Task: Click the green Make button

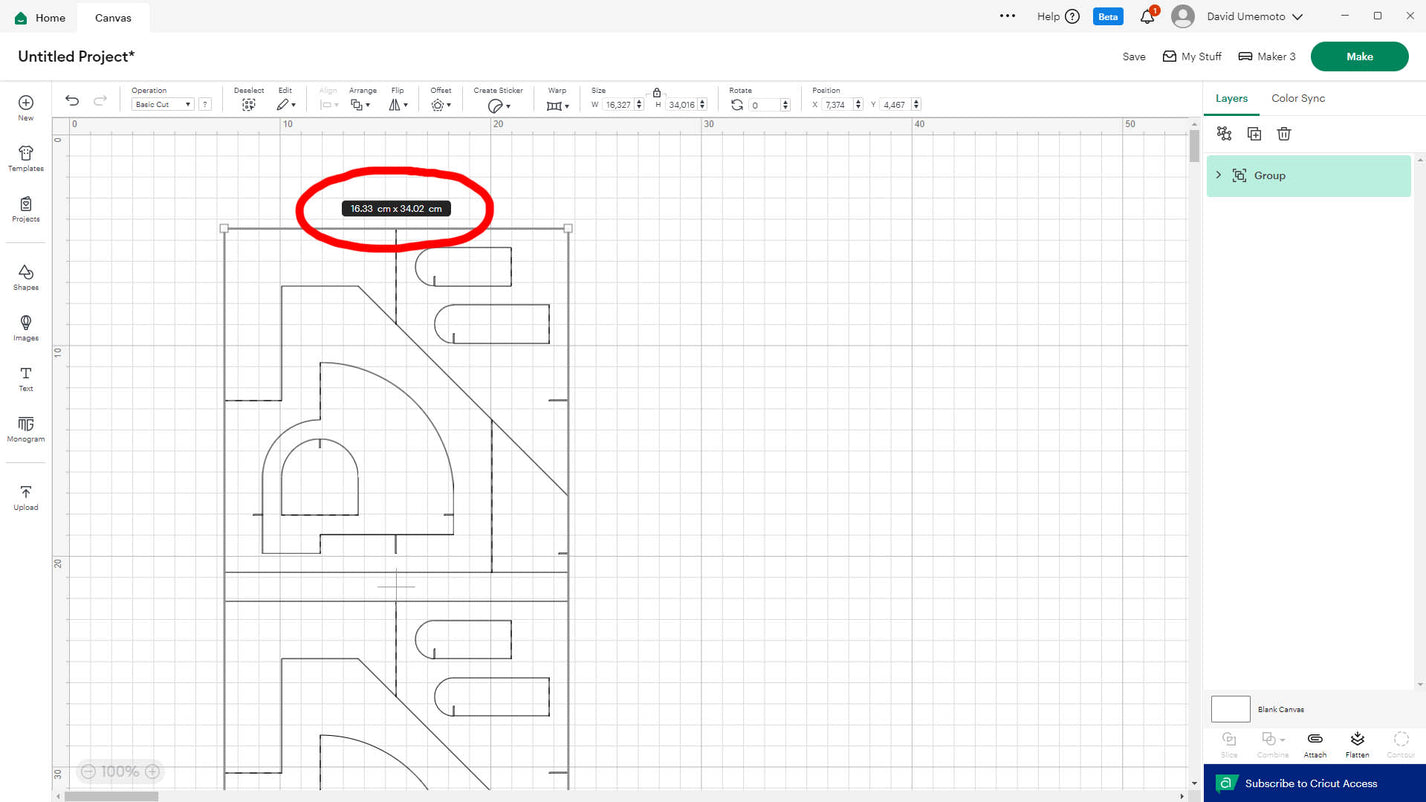Action: pos(1359,57)
